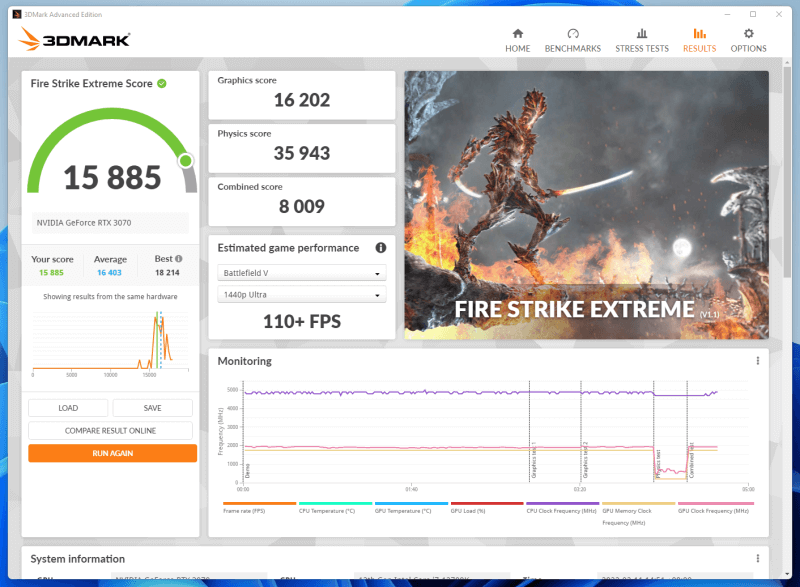The height and width of the screenshot is (587, 800).
Task: Click the Benchmarks gauge icon
Action: coord(573,34)
